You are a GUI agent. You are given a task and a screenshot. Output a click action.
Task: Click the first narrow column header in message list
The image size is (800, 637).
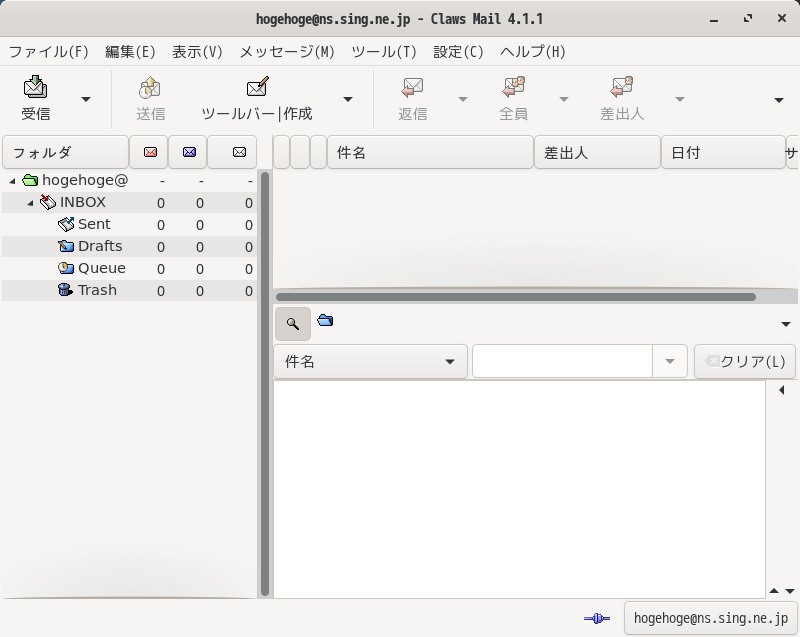pos(281,152)
